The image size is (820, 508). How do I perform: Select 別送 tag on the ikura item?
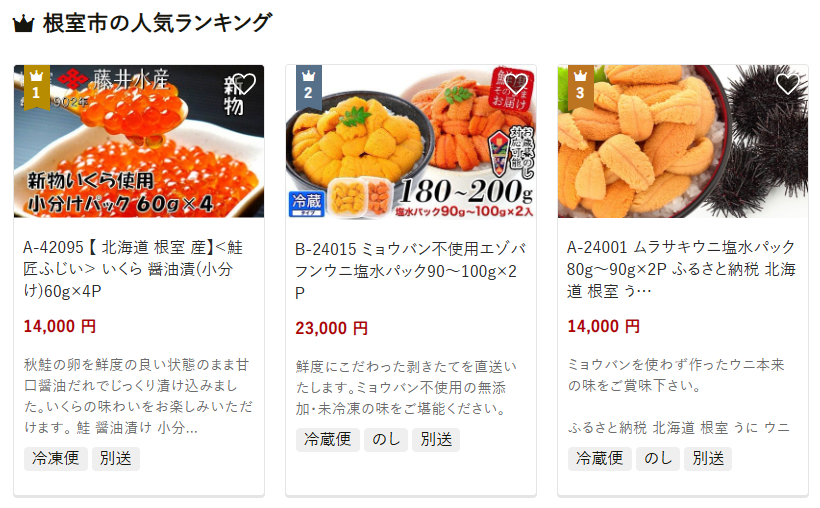pos(116,459)
